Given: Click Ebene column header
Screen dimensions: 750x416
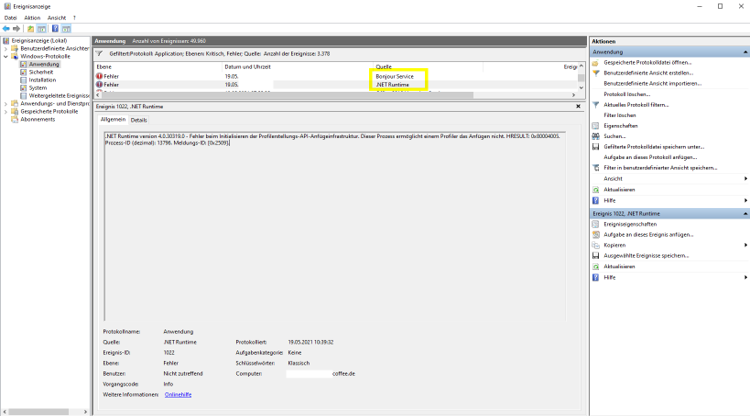Looking at the screenshot, I should point(104,67).
